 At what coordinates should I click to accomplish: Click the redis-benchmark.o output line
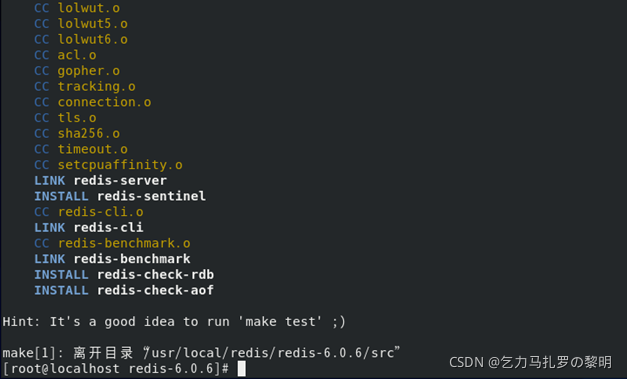click(112, 243)
